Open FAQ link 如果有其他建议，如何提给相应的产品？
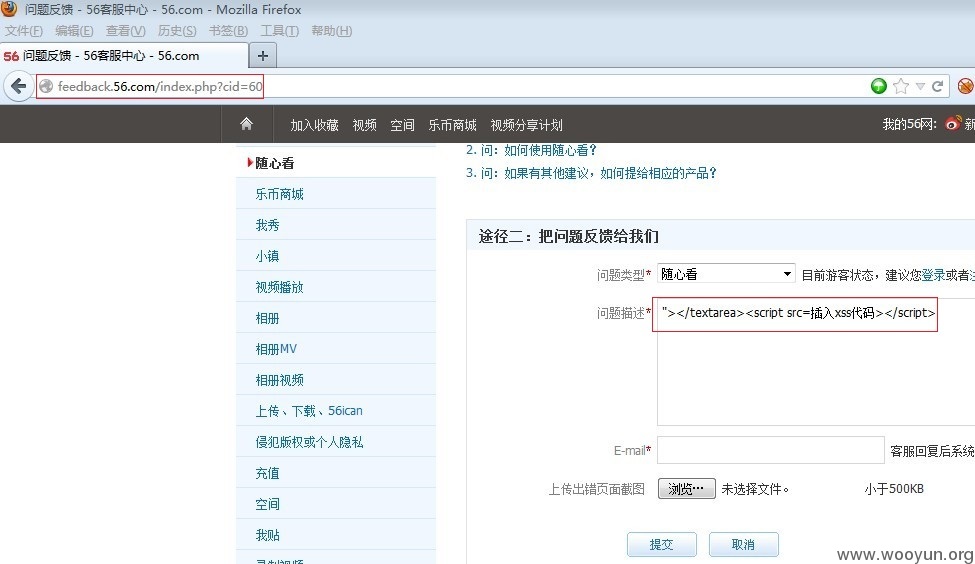The height and width of the screenshot is (564, 975). click(609, 173)
